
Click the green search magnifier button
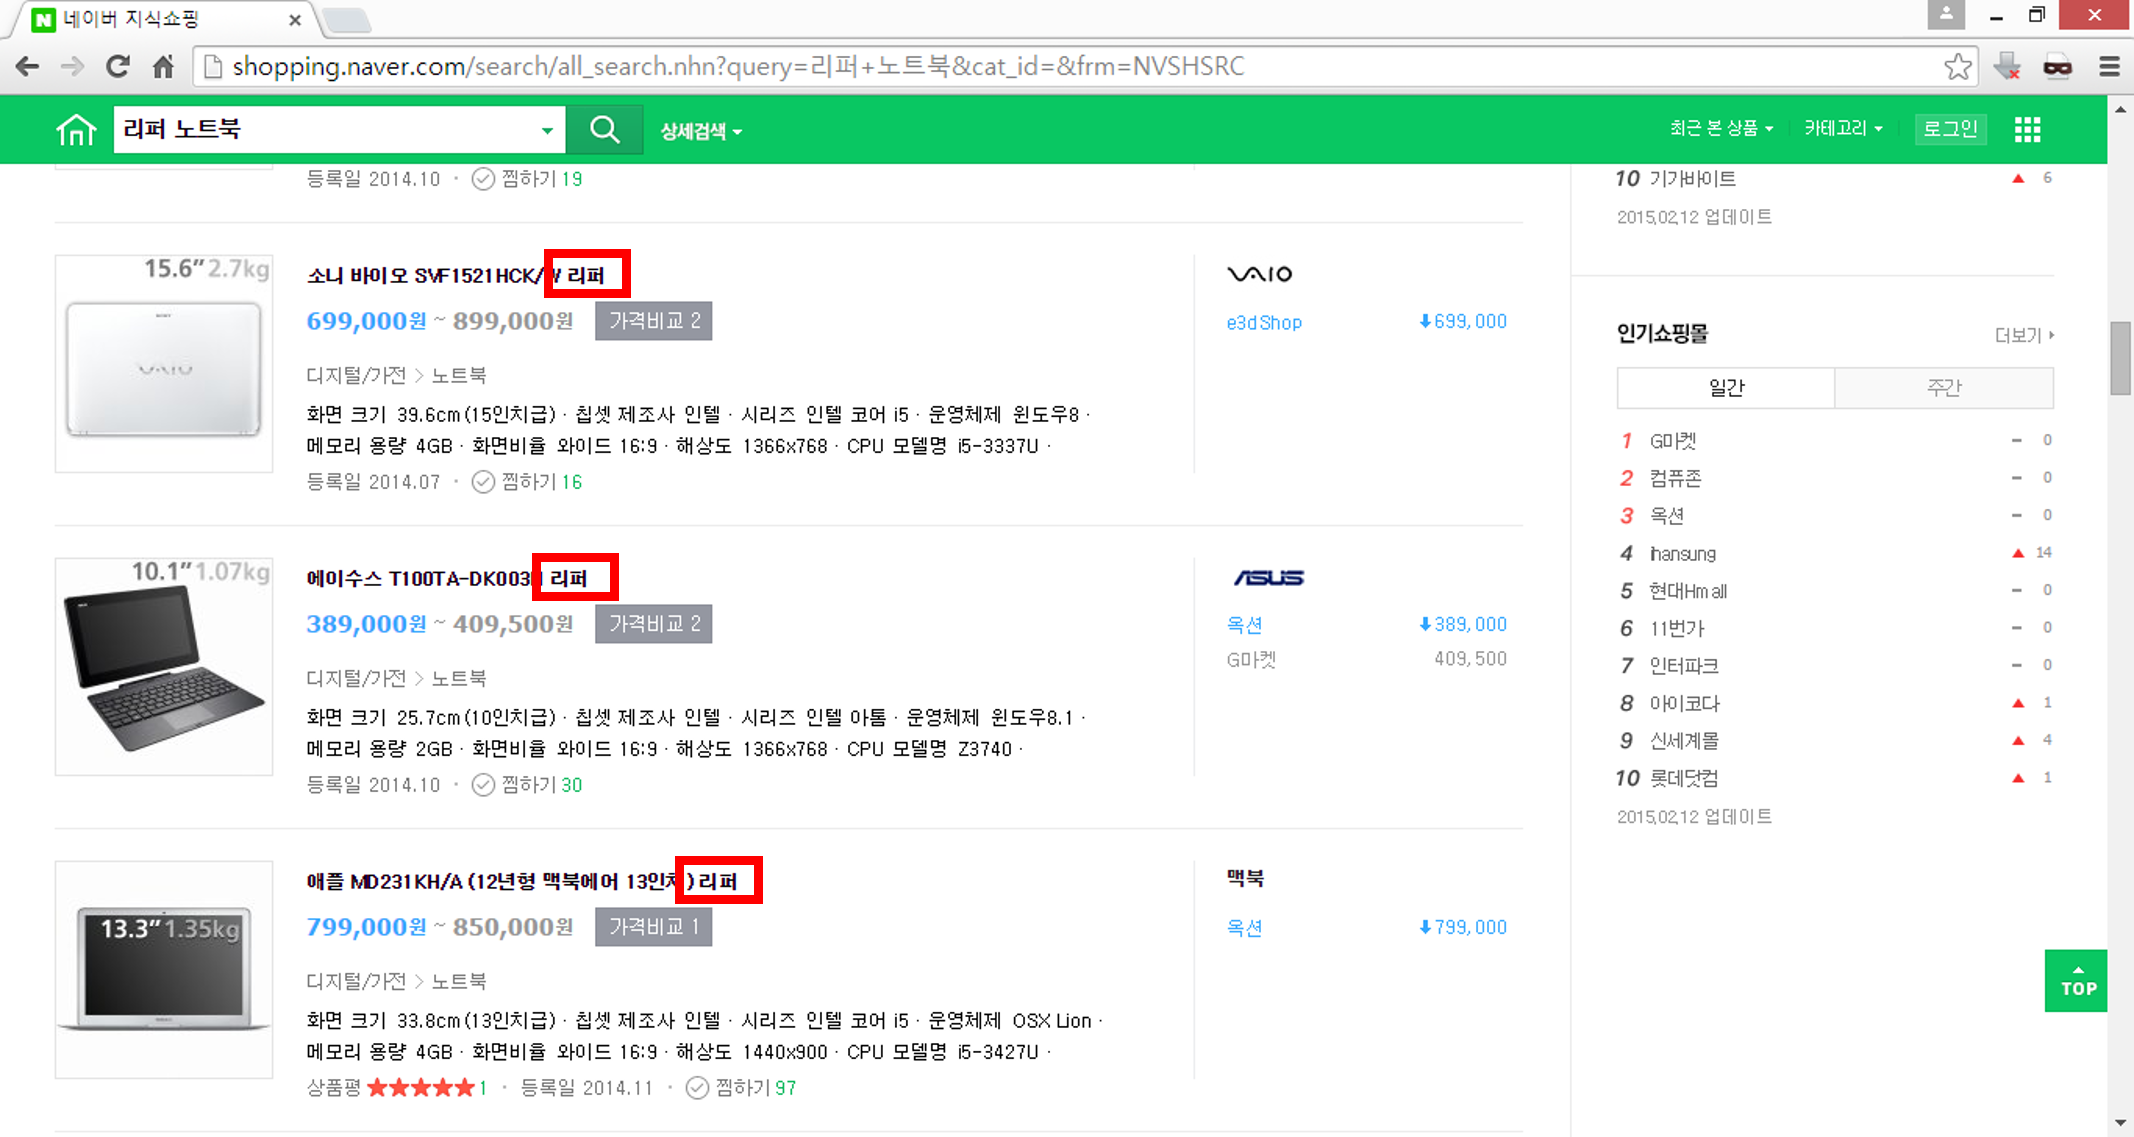604,130
